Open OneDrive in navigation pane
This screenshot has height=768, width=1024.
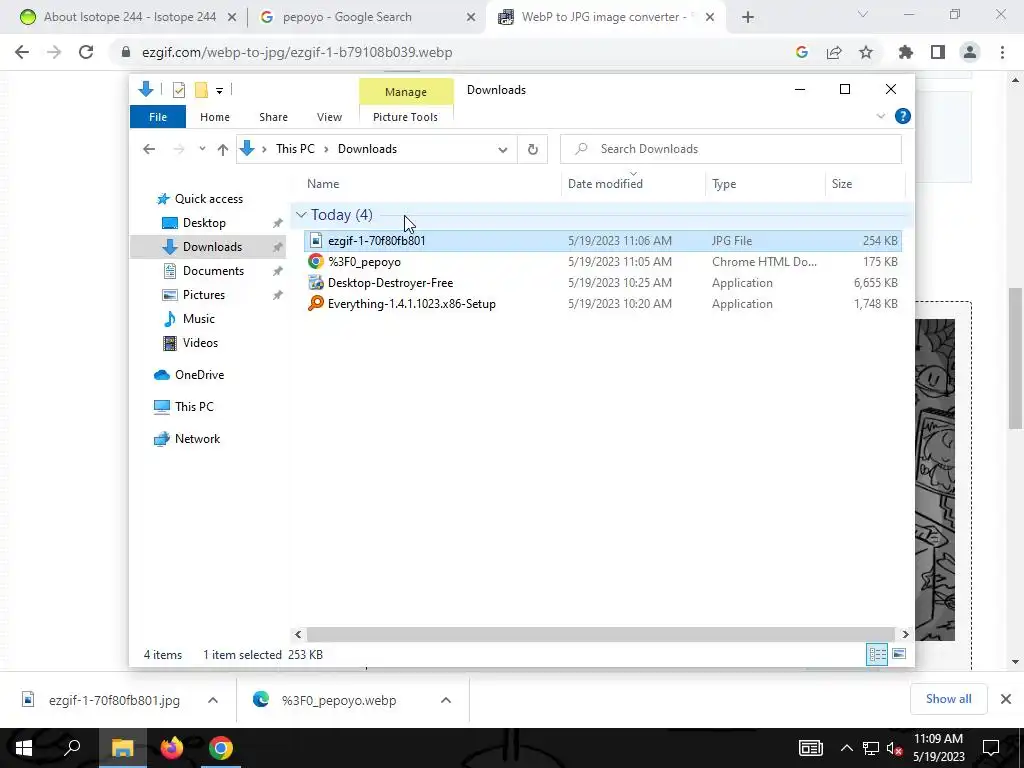(199, 375)
